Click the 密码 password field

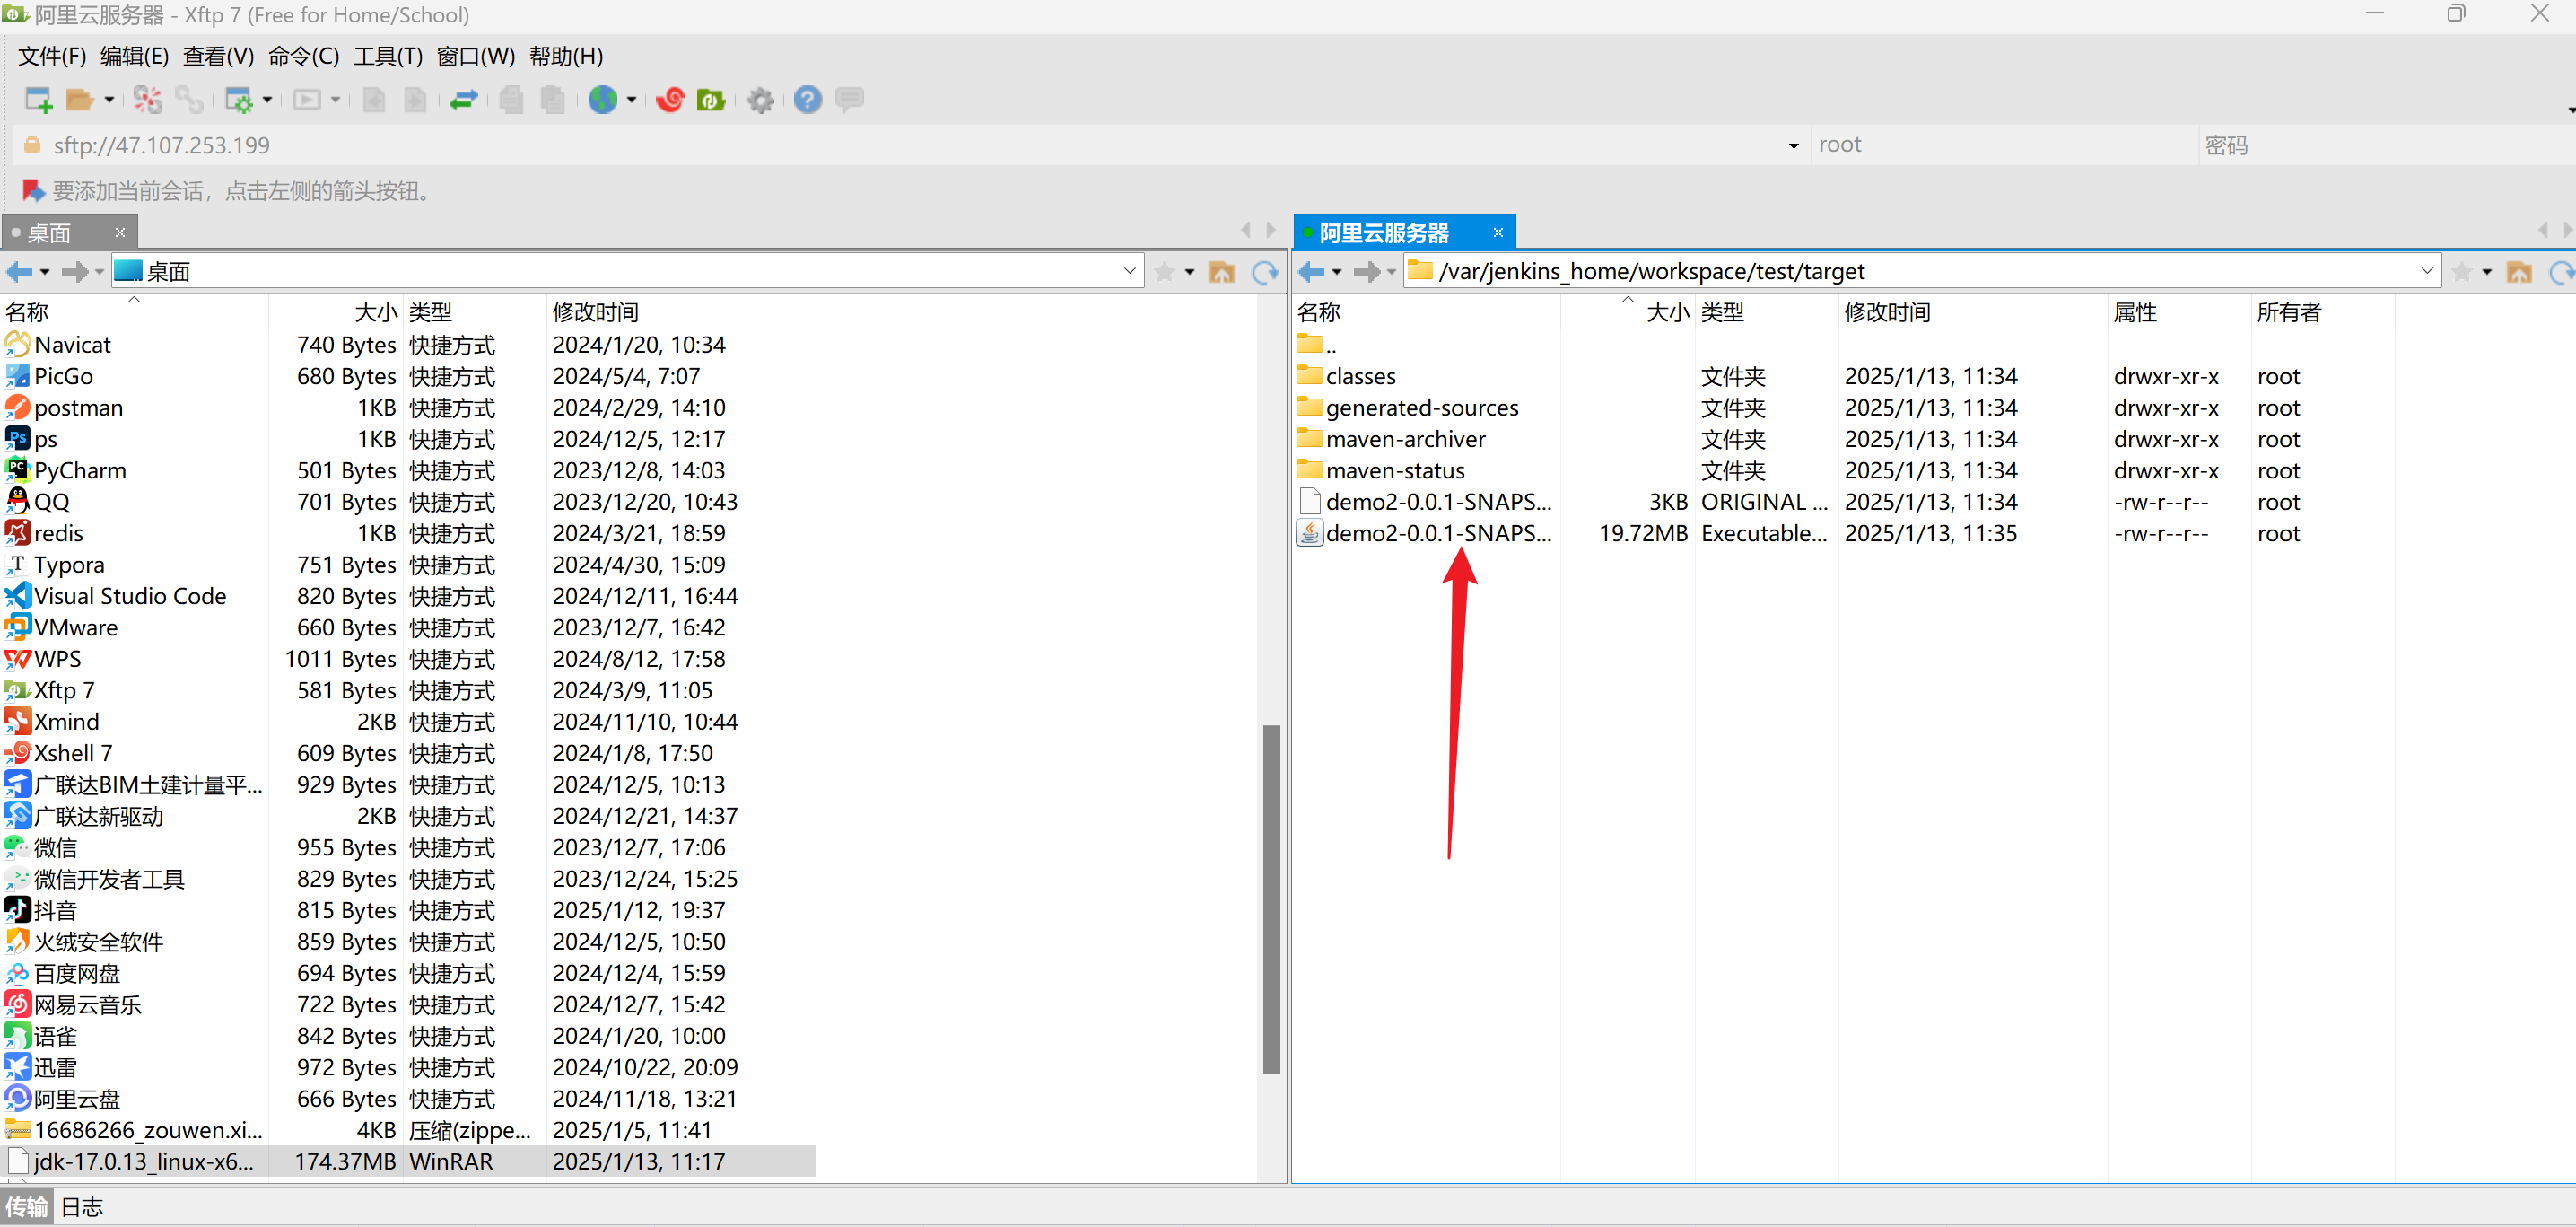(x=2388, y=145)
